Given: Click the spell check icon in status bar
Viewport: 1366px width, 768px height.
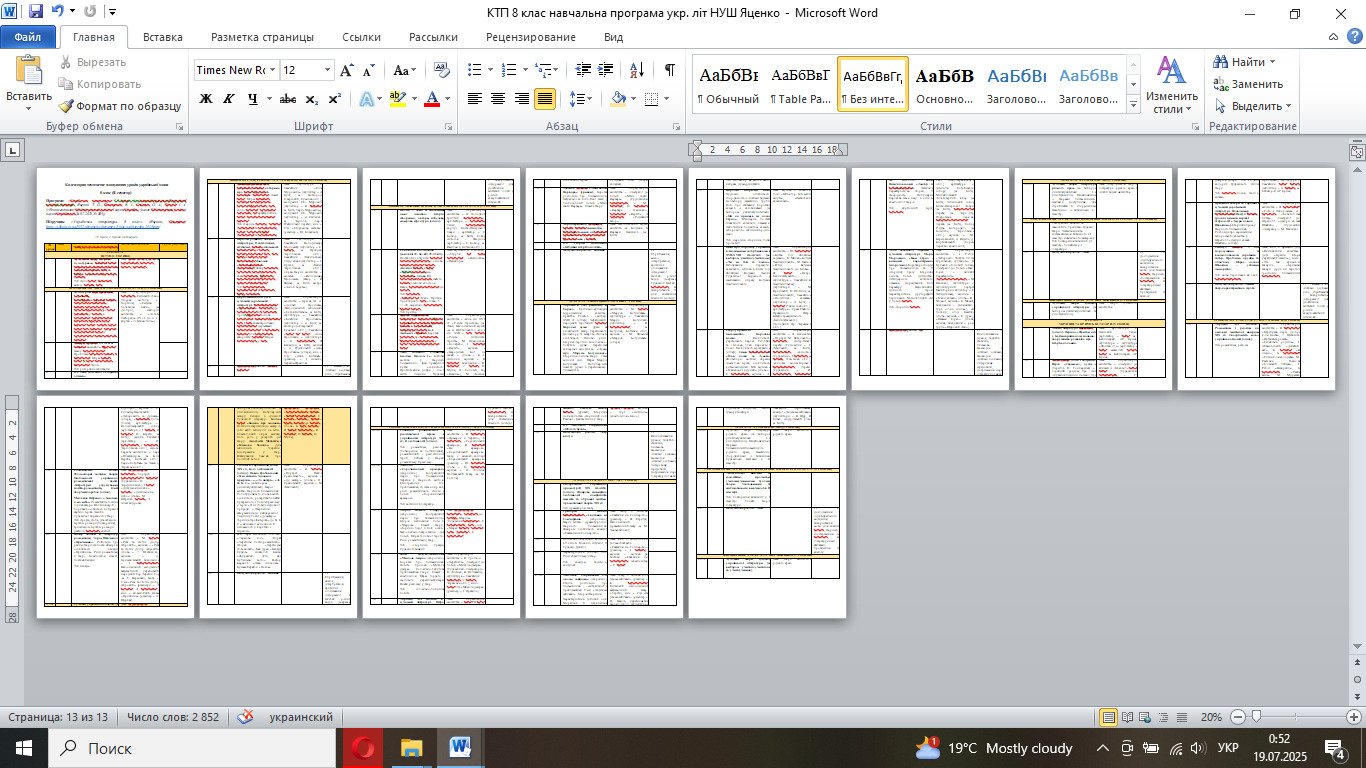Looking at the screenshot, I should [245, 717].
